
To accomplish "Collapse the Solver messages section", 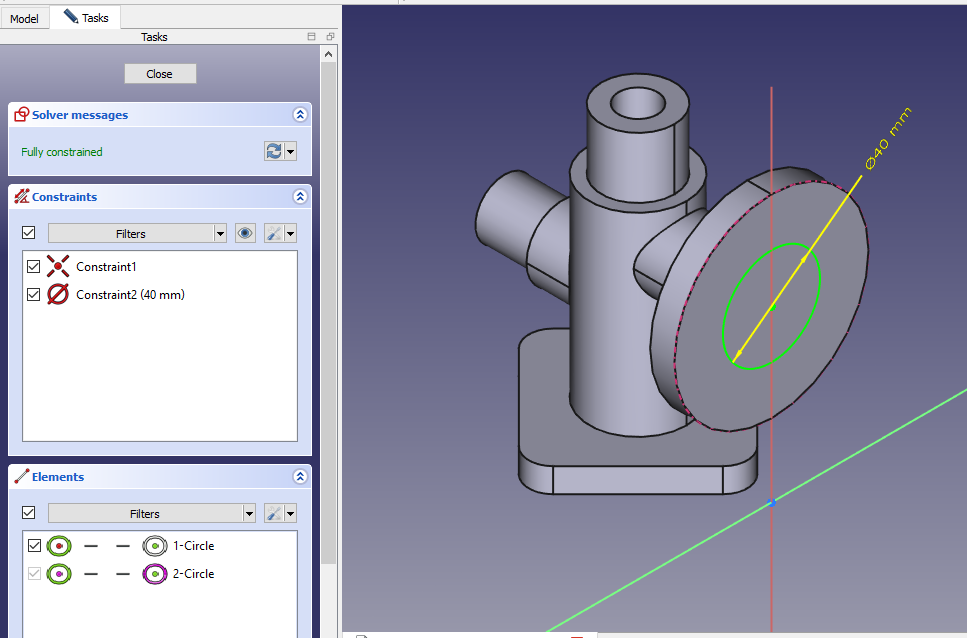I will pos(299,115).
